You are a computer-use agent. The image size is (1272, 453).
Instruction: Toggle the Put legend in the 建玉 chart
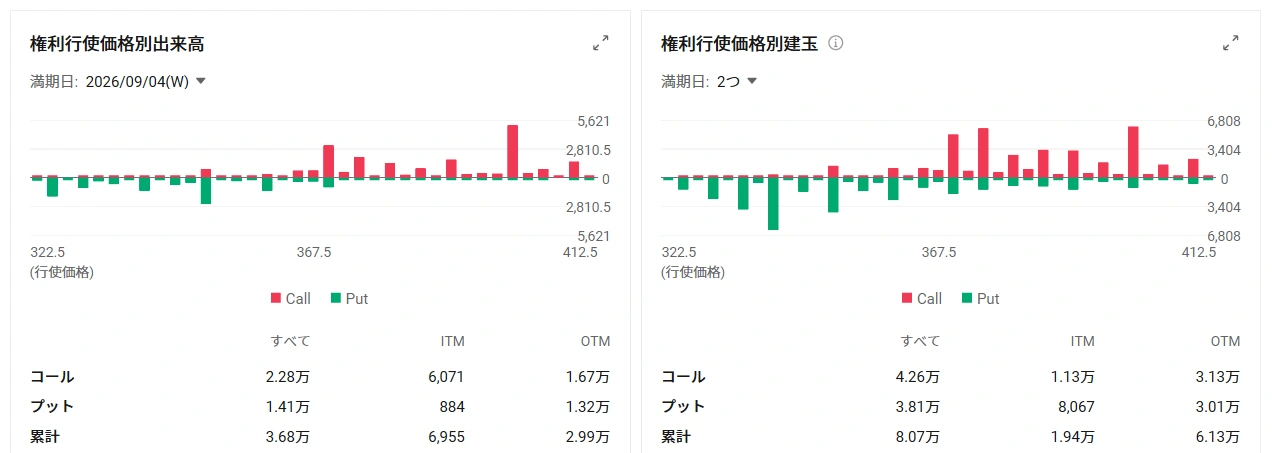tap(980, 298)
